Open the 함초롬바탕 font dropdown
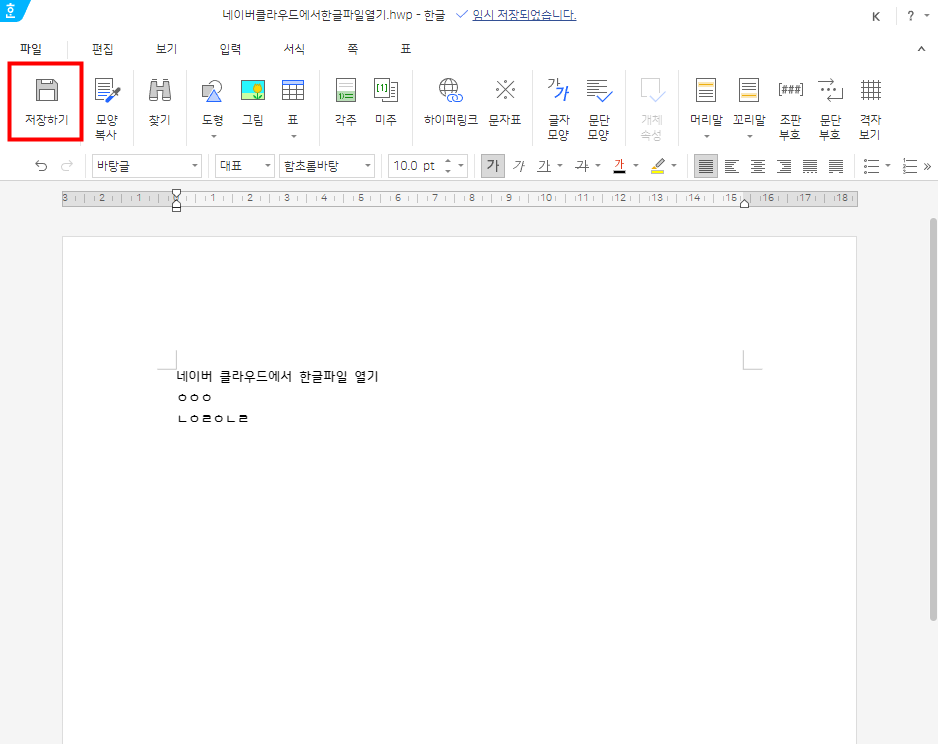938x744 pixels. [327, 166]
